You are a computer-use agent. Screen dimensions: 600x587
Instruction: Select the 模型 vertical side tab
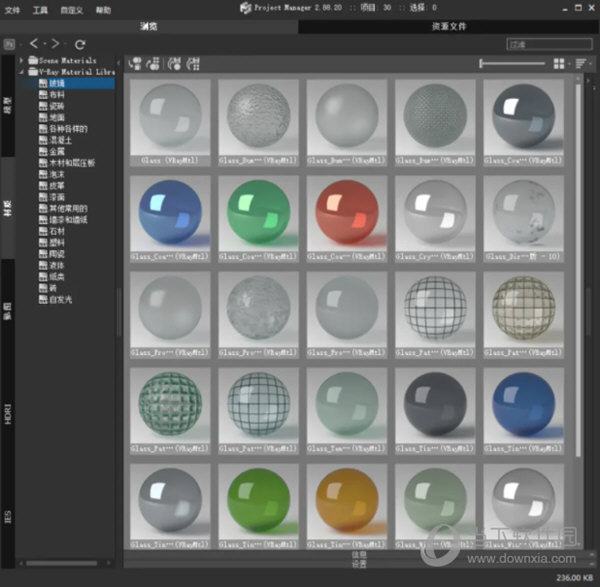pyautogui.click(x=8, y=105)
